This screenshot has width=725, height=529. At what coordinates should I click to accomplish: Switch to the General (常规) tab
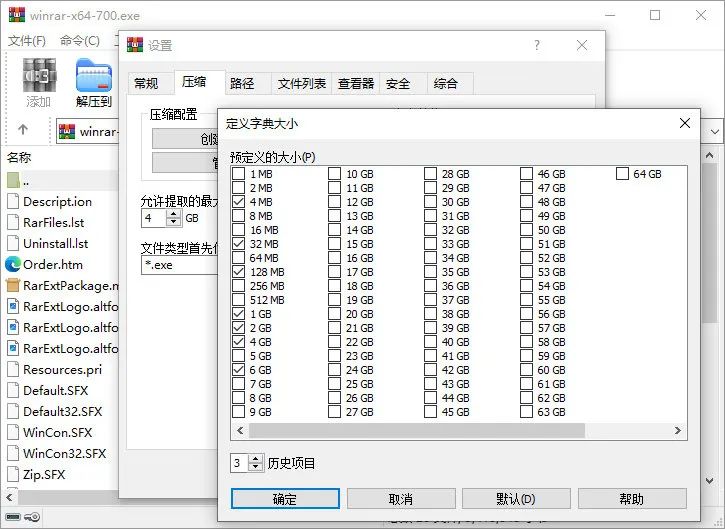147,84
